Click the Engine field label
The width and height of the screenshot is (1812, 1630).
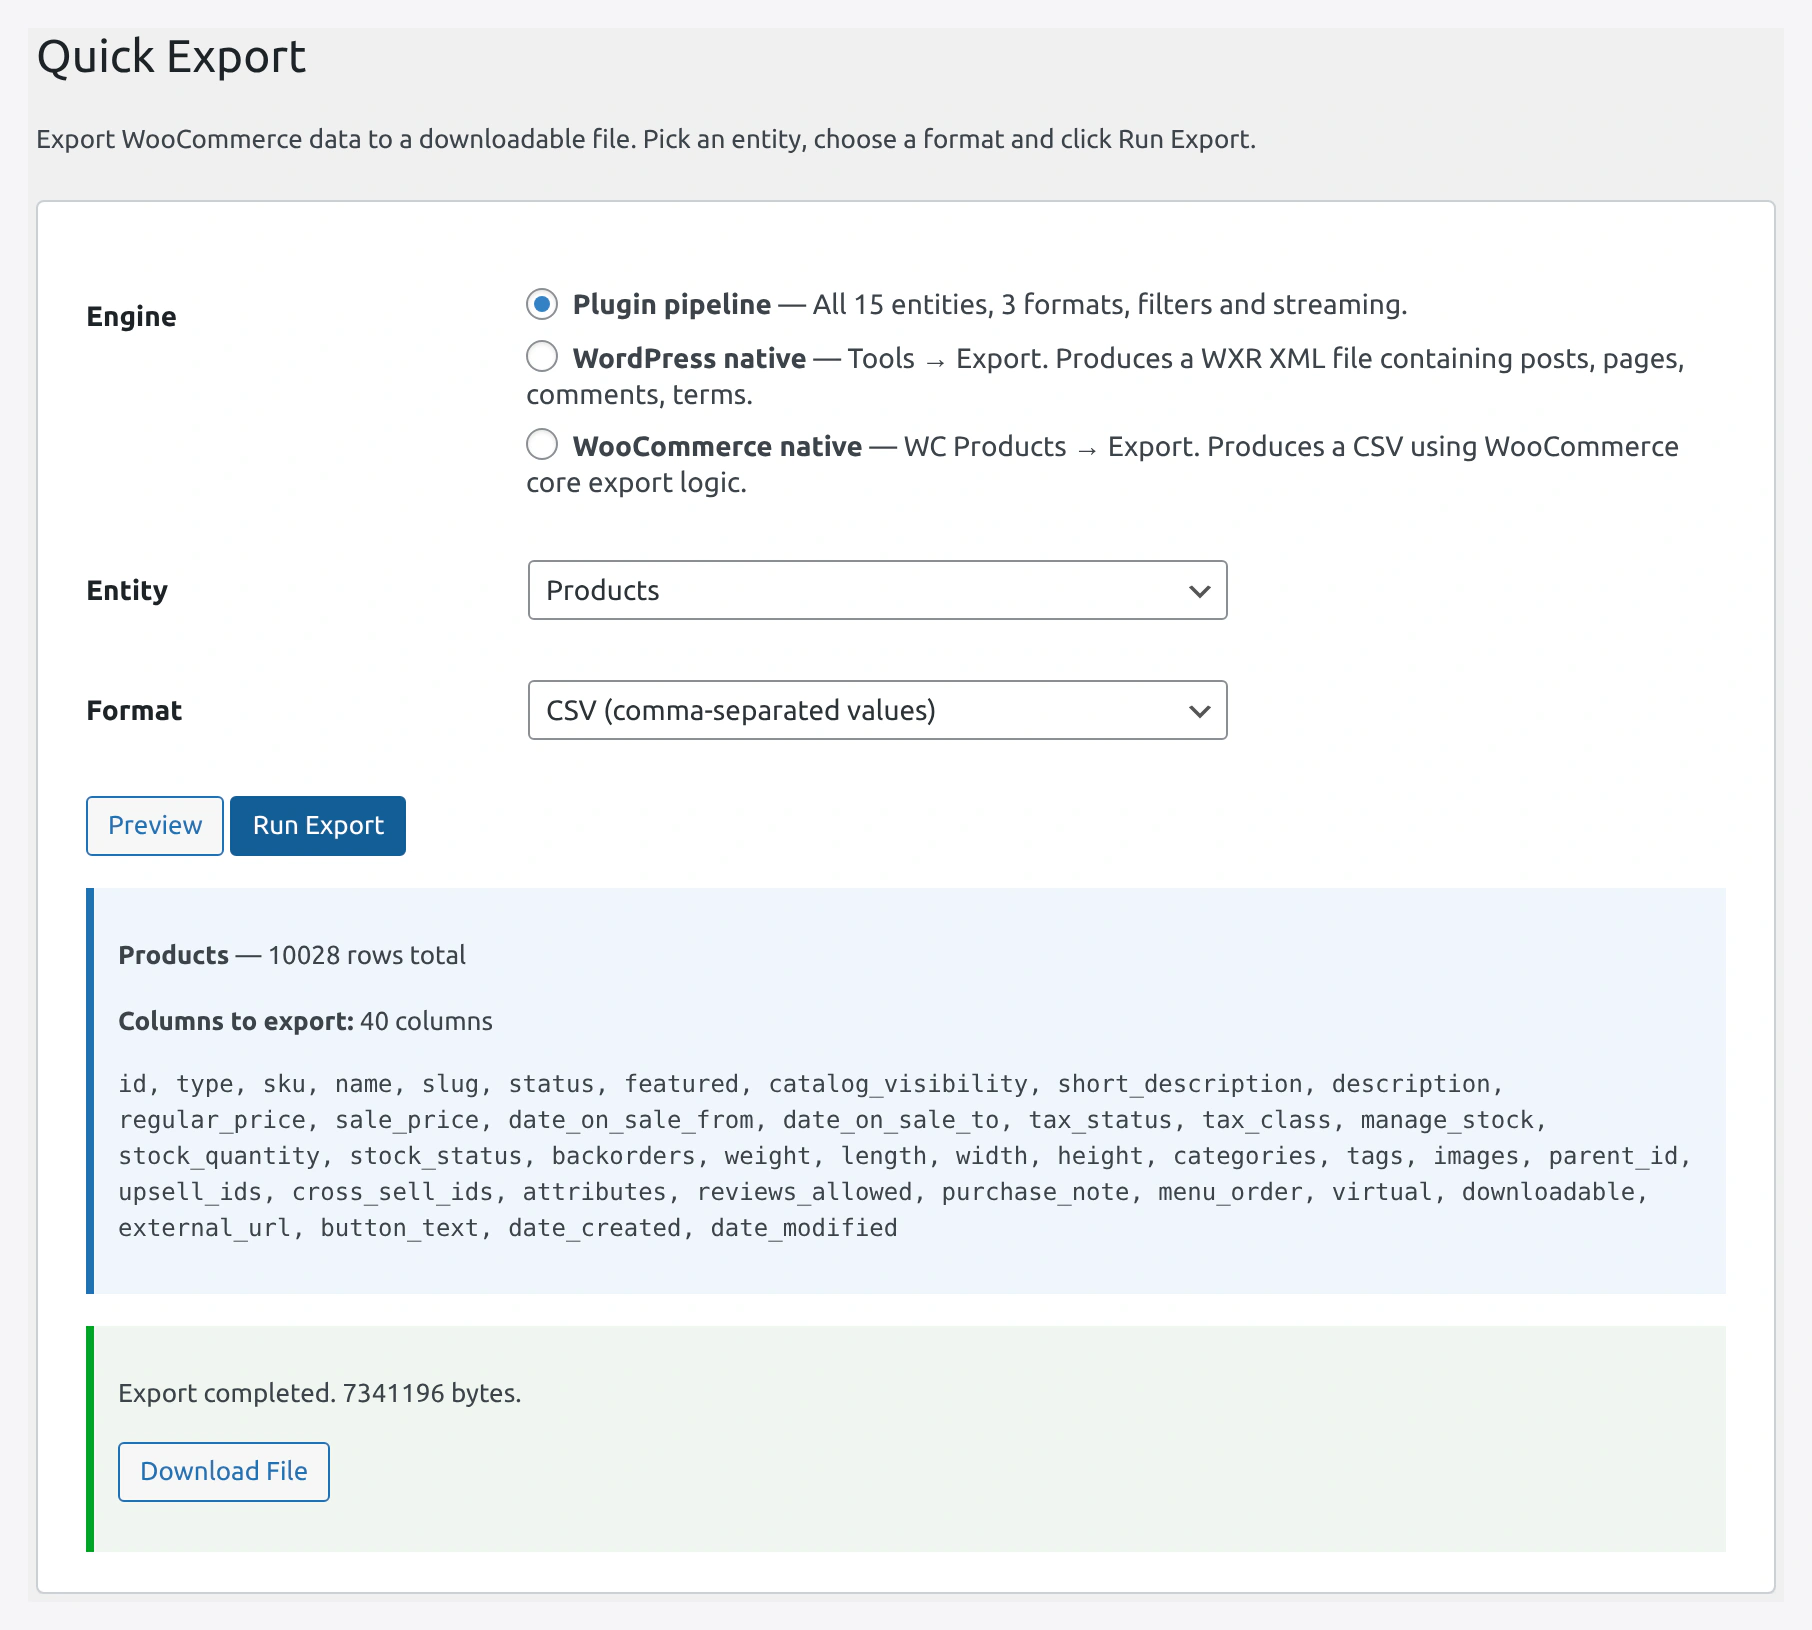tap(131, 317)
